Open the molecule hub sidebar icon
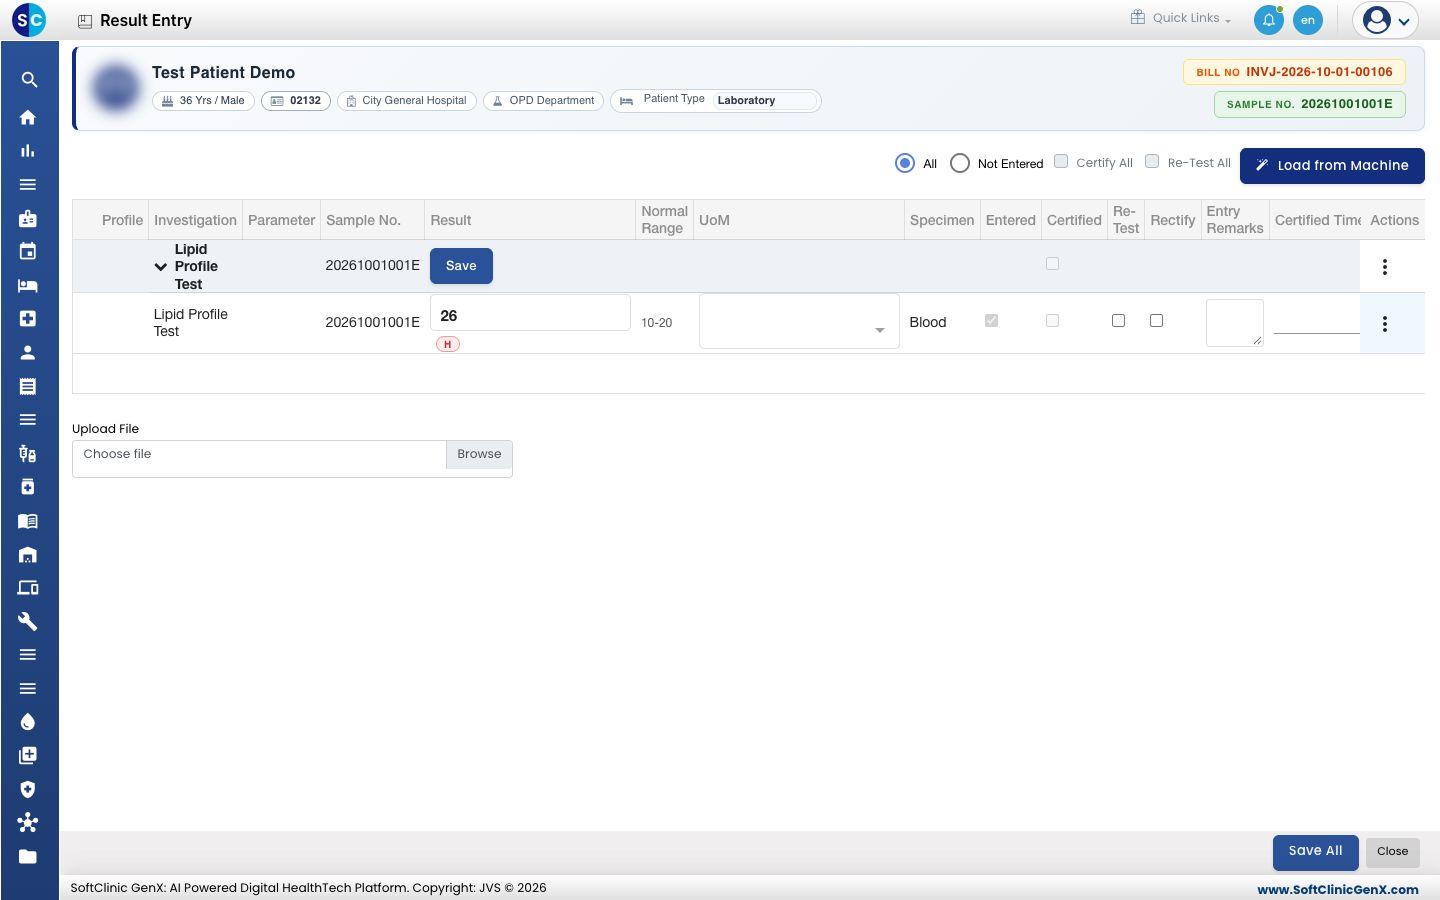Screen dimensions: 1440x900 [28, 822]
